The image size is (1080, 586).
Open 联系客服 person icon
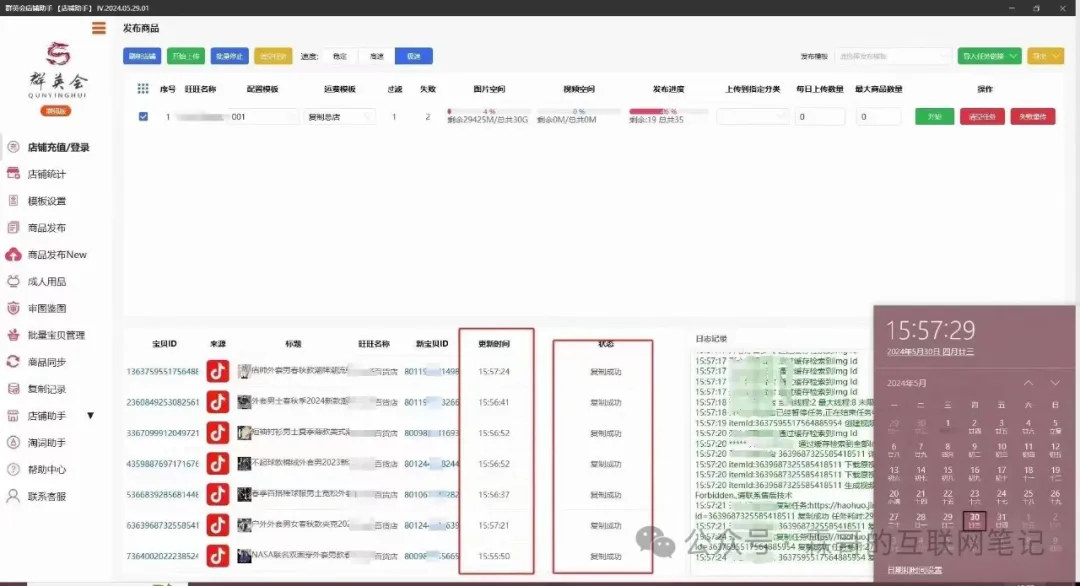[14, 496]
